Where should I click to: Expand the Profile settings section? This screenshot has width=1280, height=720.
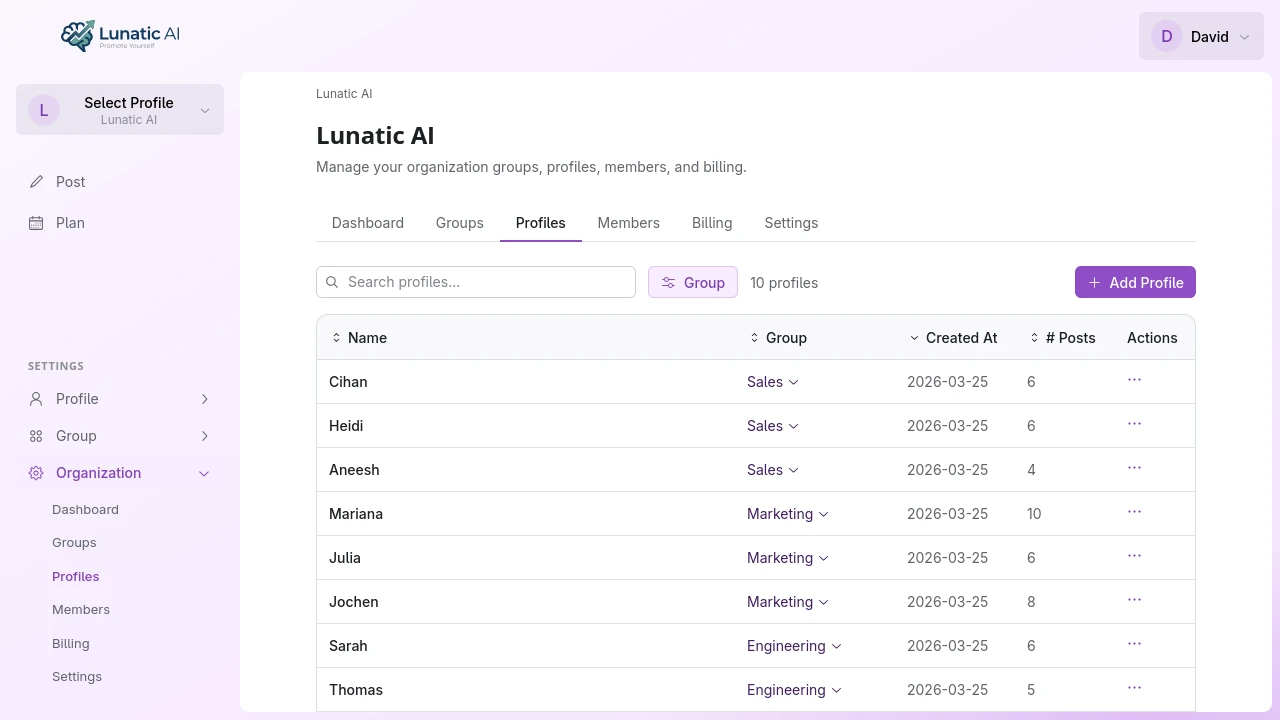pyautogui.click(x=120, y=399)
